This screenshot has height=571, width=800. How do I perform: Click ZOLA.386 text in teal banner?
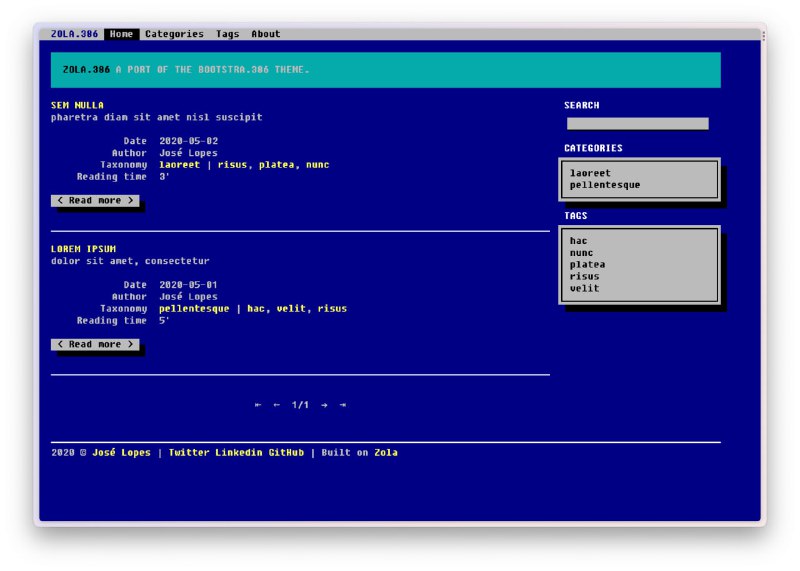(86, 69)
